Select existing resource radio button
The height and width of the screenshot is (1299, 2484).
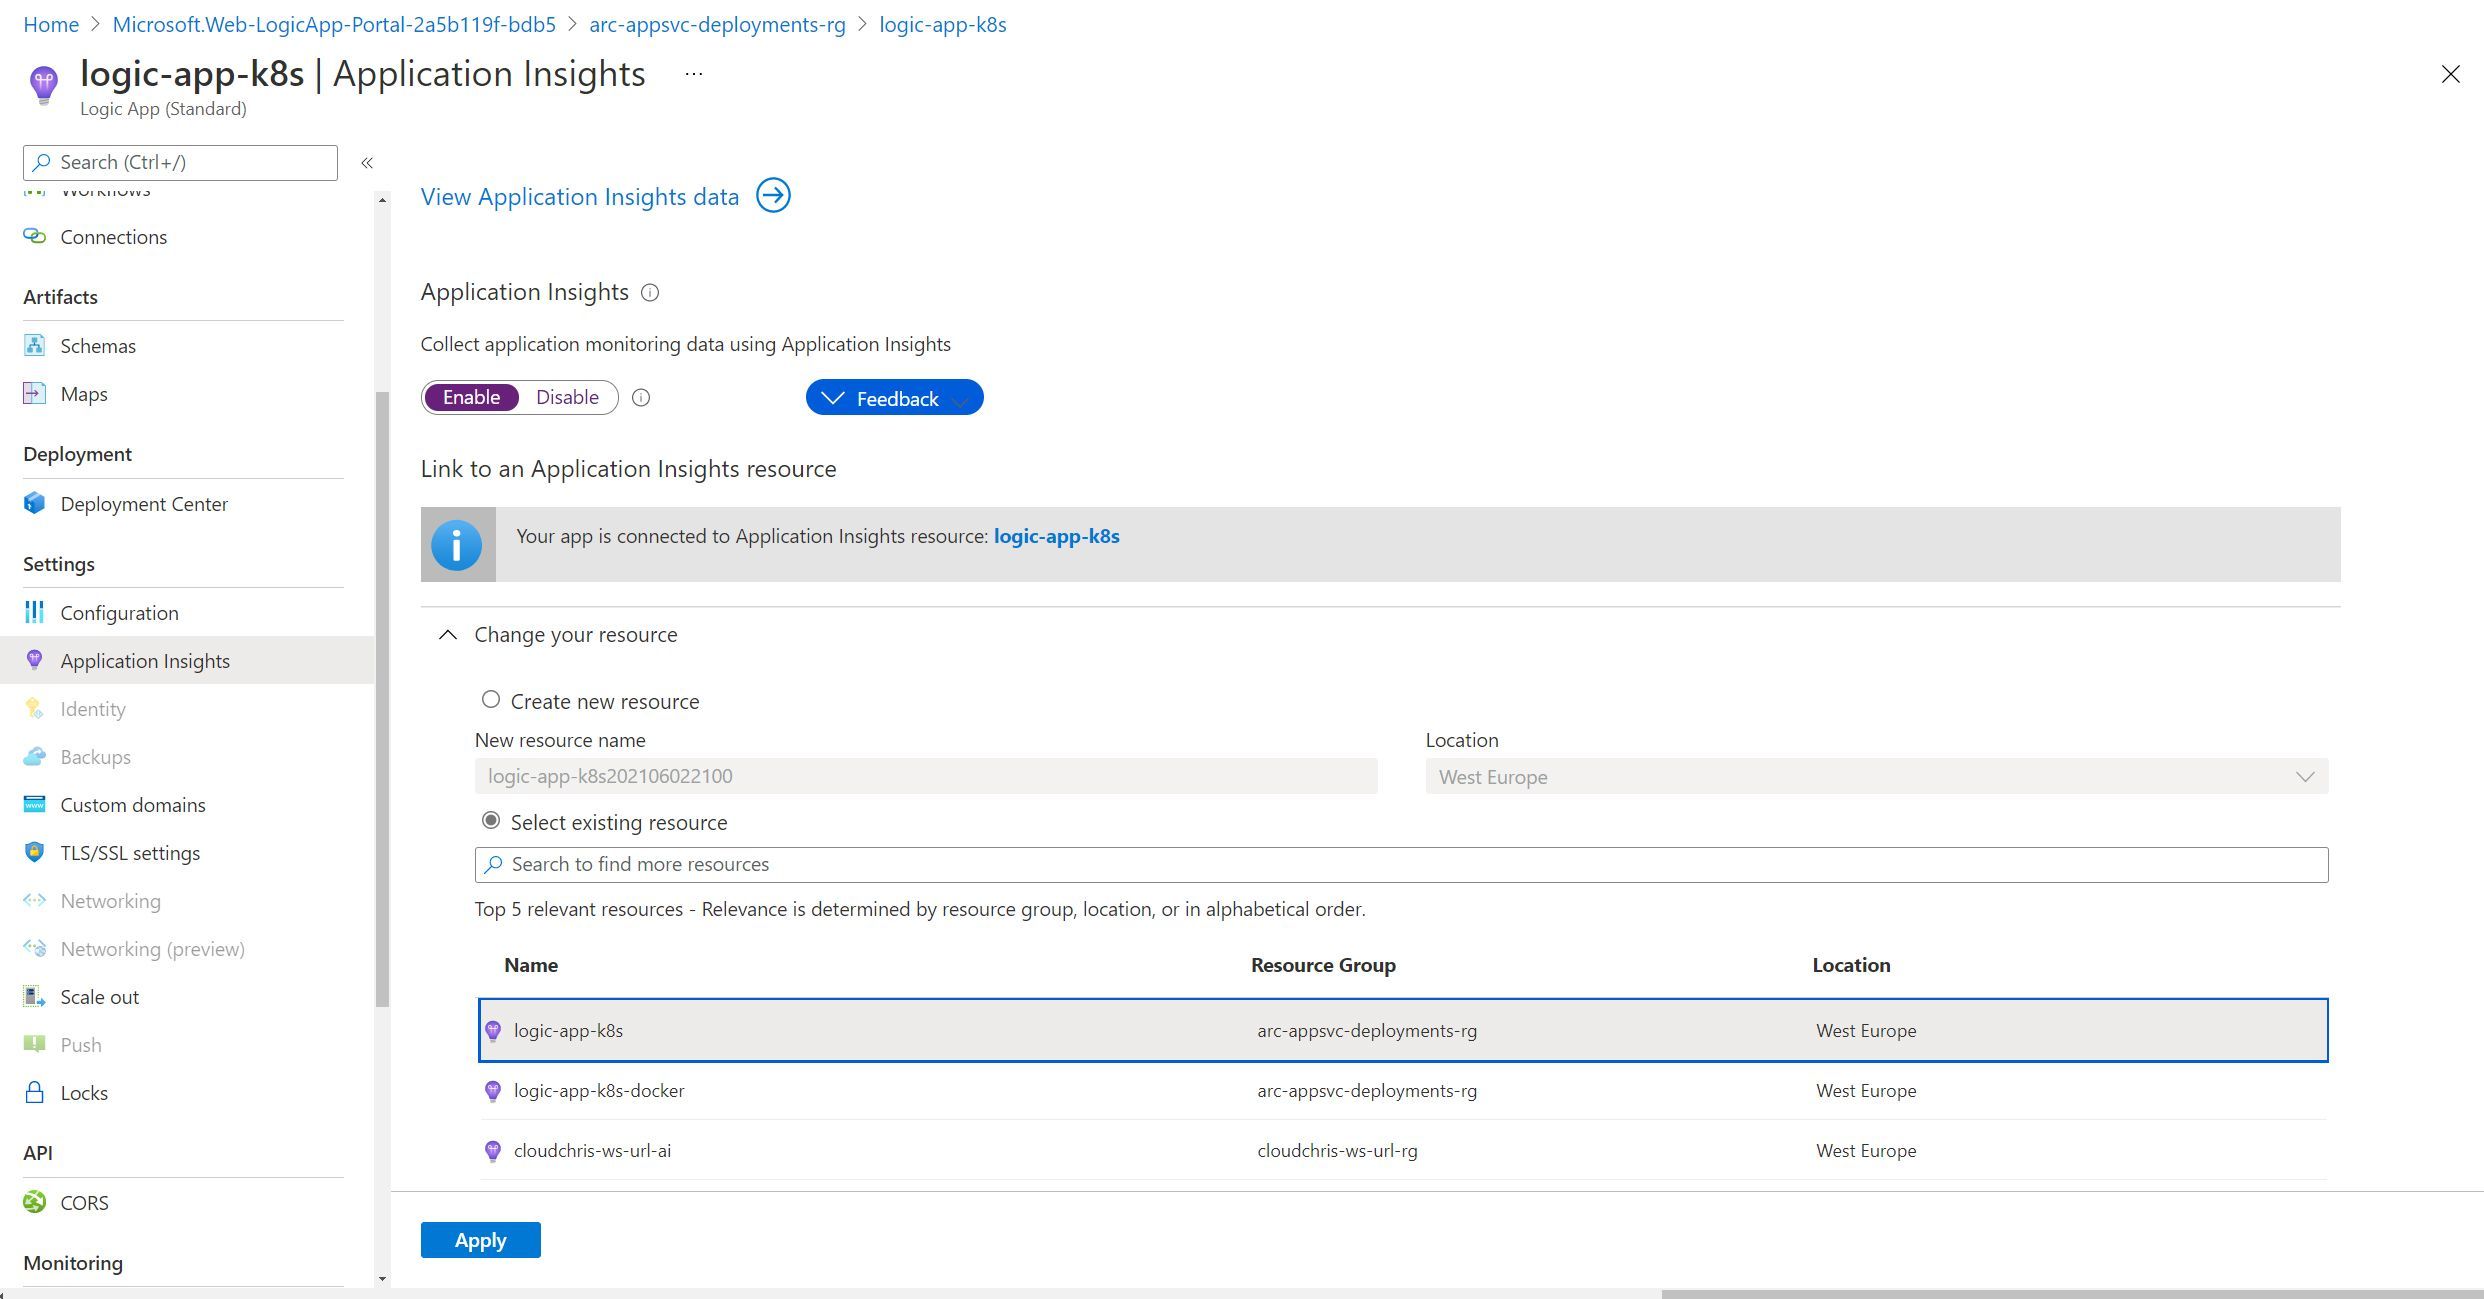tap(491, 821)
